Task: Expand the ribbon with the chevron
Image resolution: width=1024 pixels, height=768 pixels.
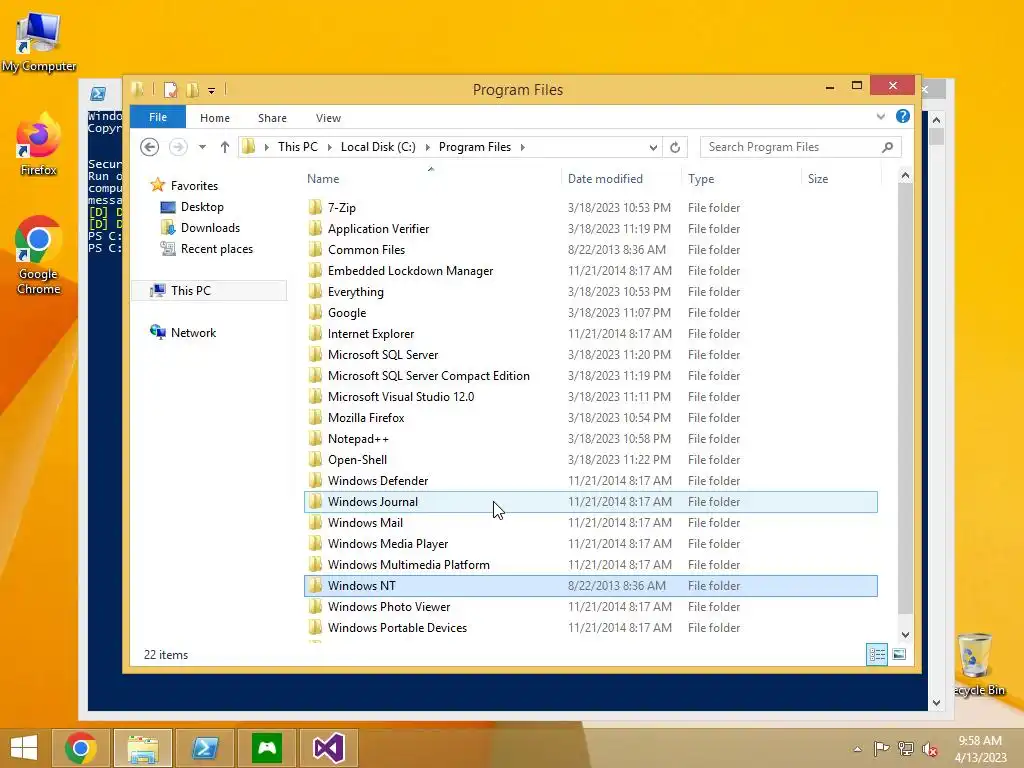Action: point(880,117)
